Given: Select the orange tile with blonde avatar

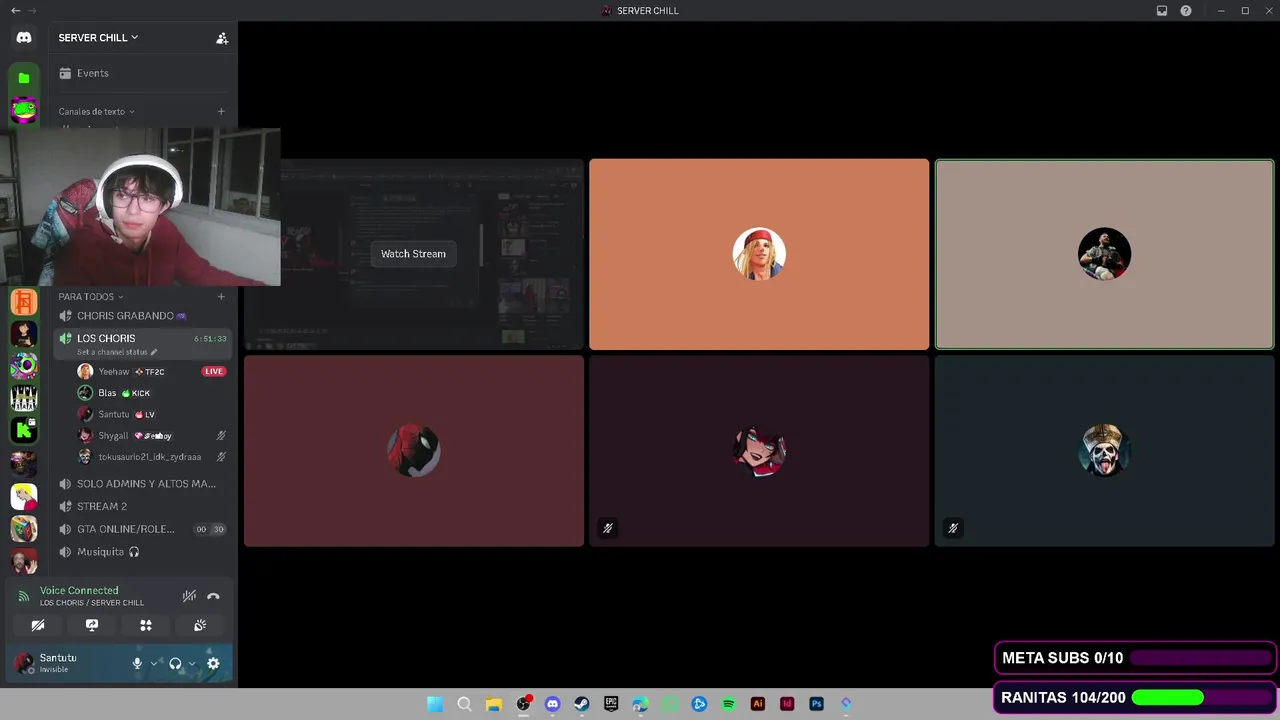Looking at the screenshot, I should coord(759,254).
